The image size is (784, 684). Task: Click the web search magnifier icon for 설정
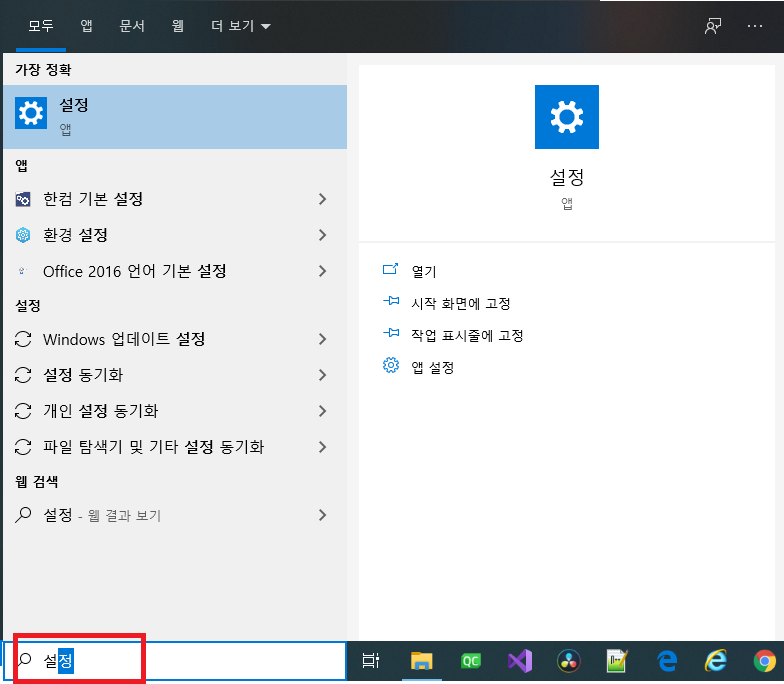tap(23, 514)
